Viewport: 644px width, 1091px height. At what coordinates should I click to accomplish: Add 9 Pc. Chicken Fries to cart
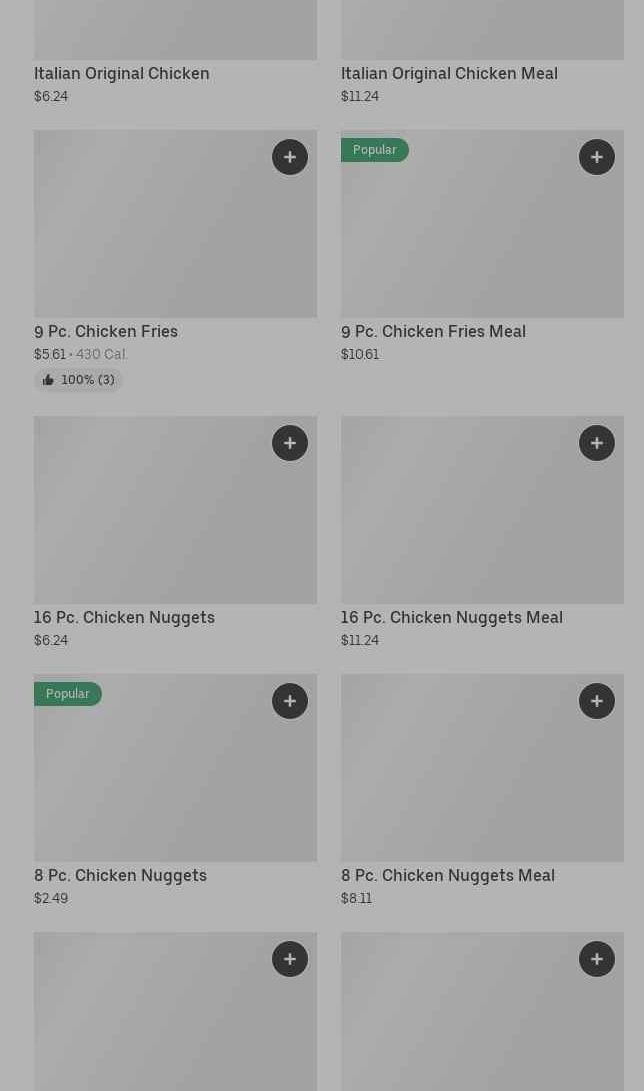click(x=290, y=157)
